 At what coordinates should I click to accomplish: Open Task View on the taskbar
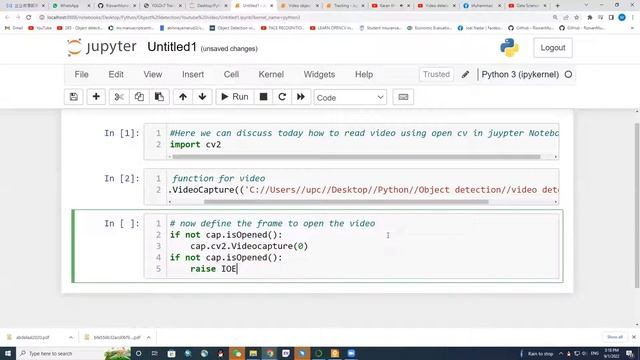point(155,353)
